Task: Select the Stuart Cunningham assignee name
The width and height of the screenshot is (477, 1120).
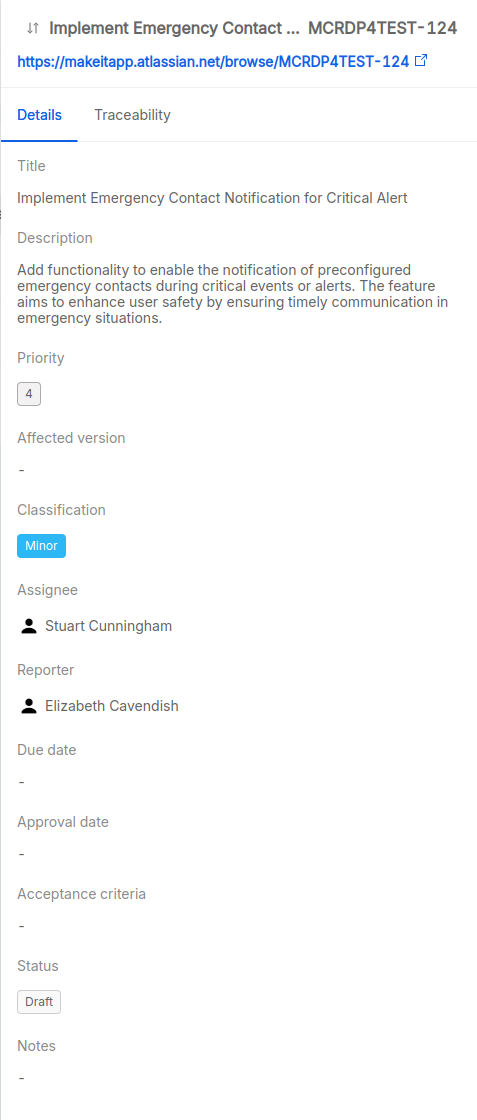Action: [109, 626]
